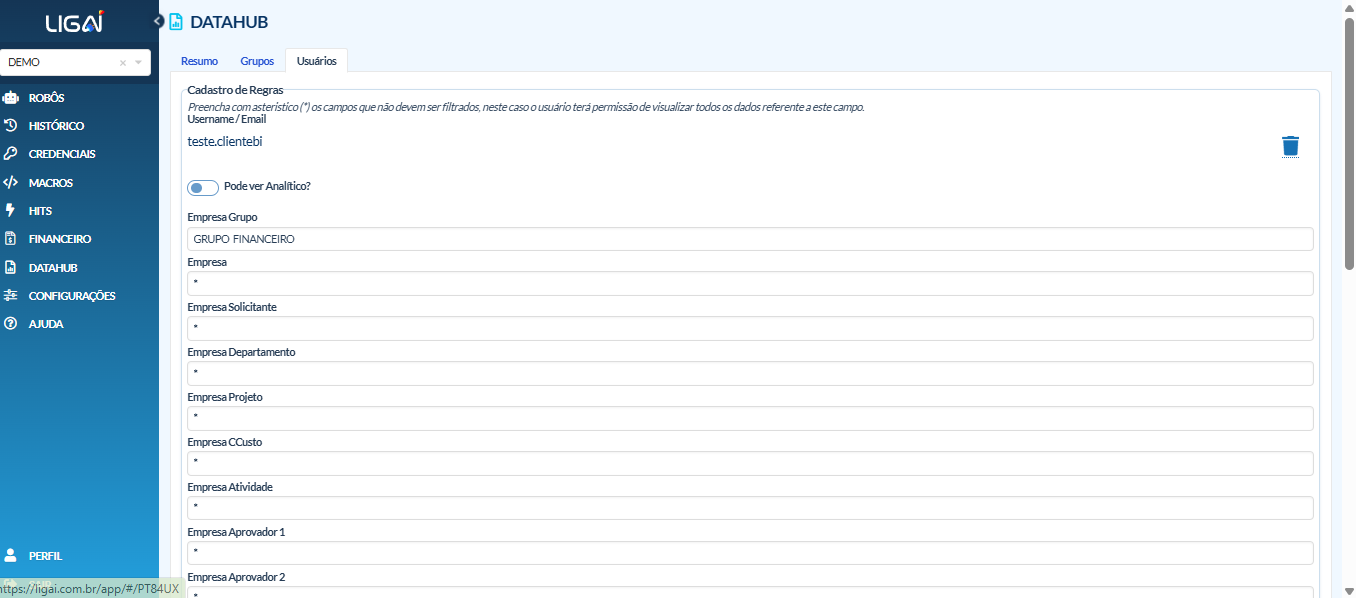Switch to the Grupos tab
Image resolution: width=1356 pixels, height=598 pixels.
click(257, 61)
